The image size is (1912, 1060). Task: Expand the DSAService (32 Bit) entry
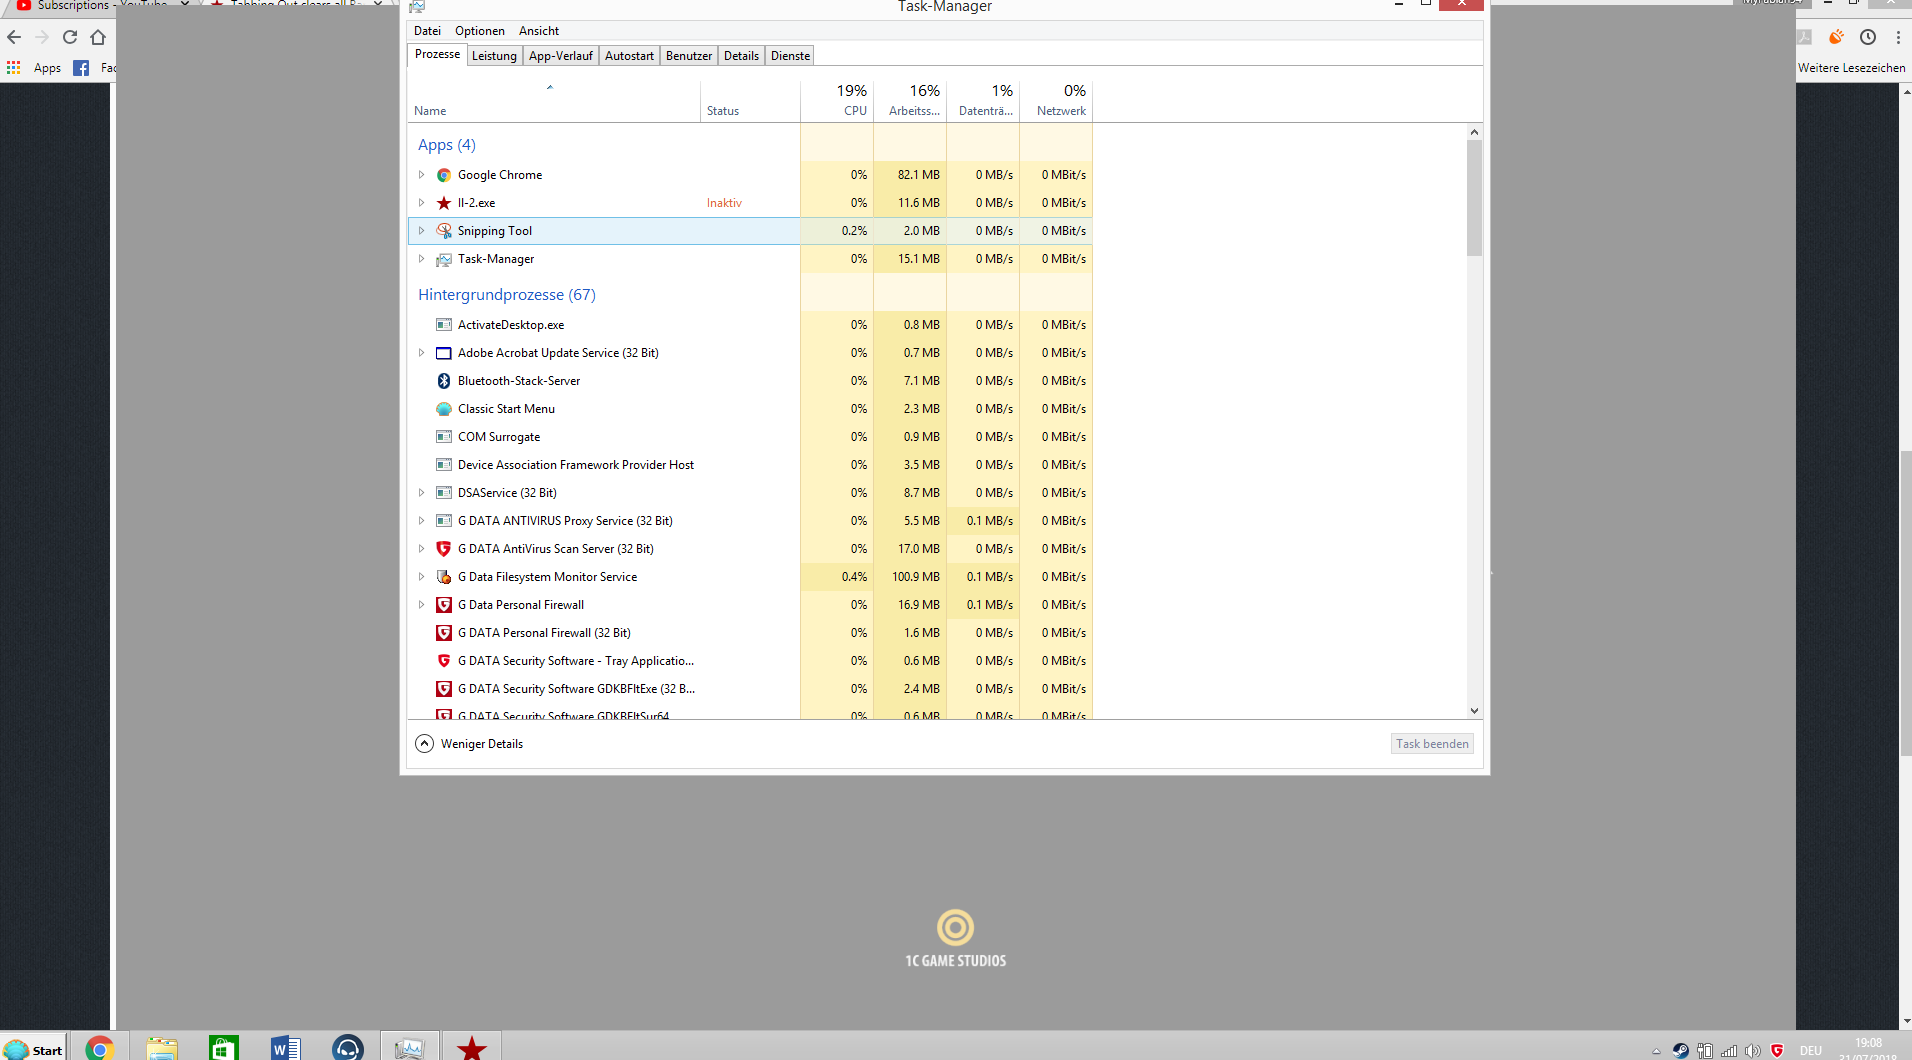(x=421, y=493)
